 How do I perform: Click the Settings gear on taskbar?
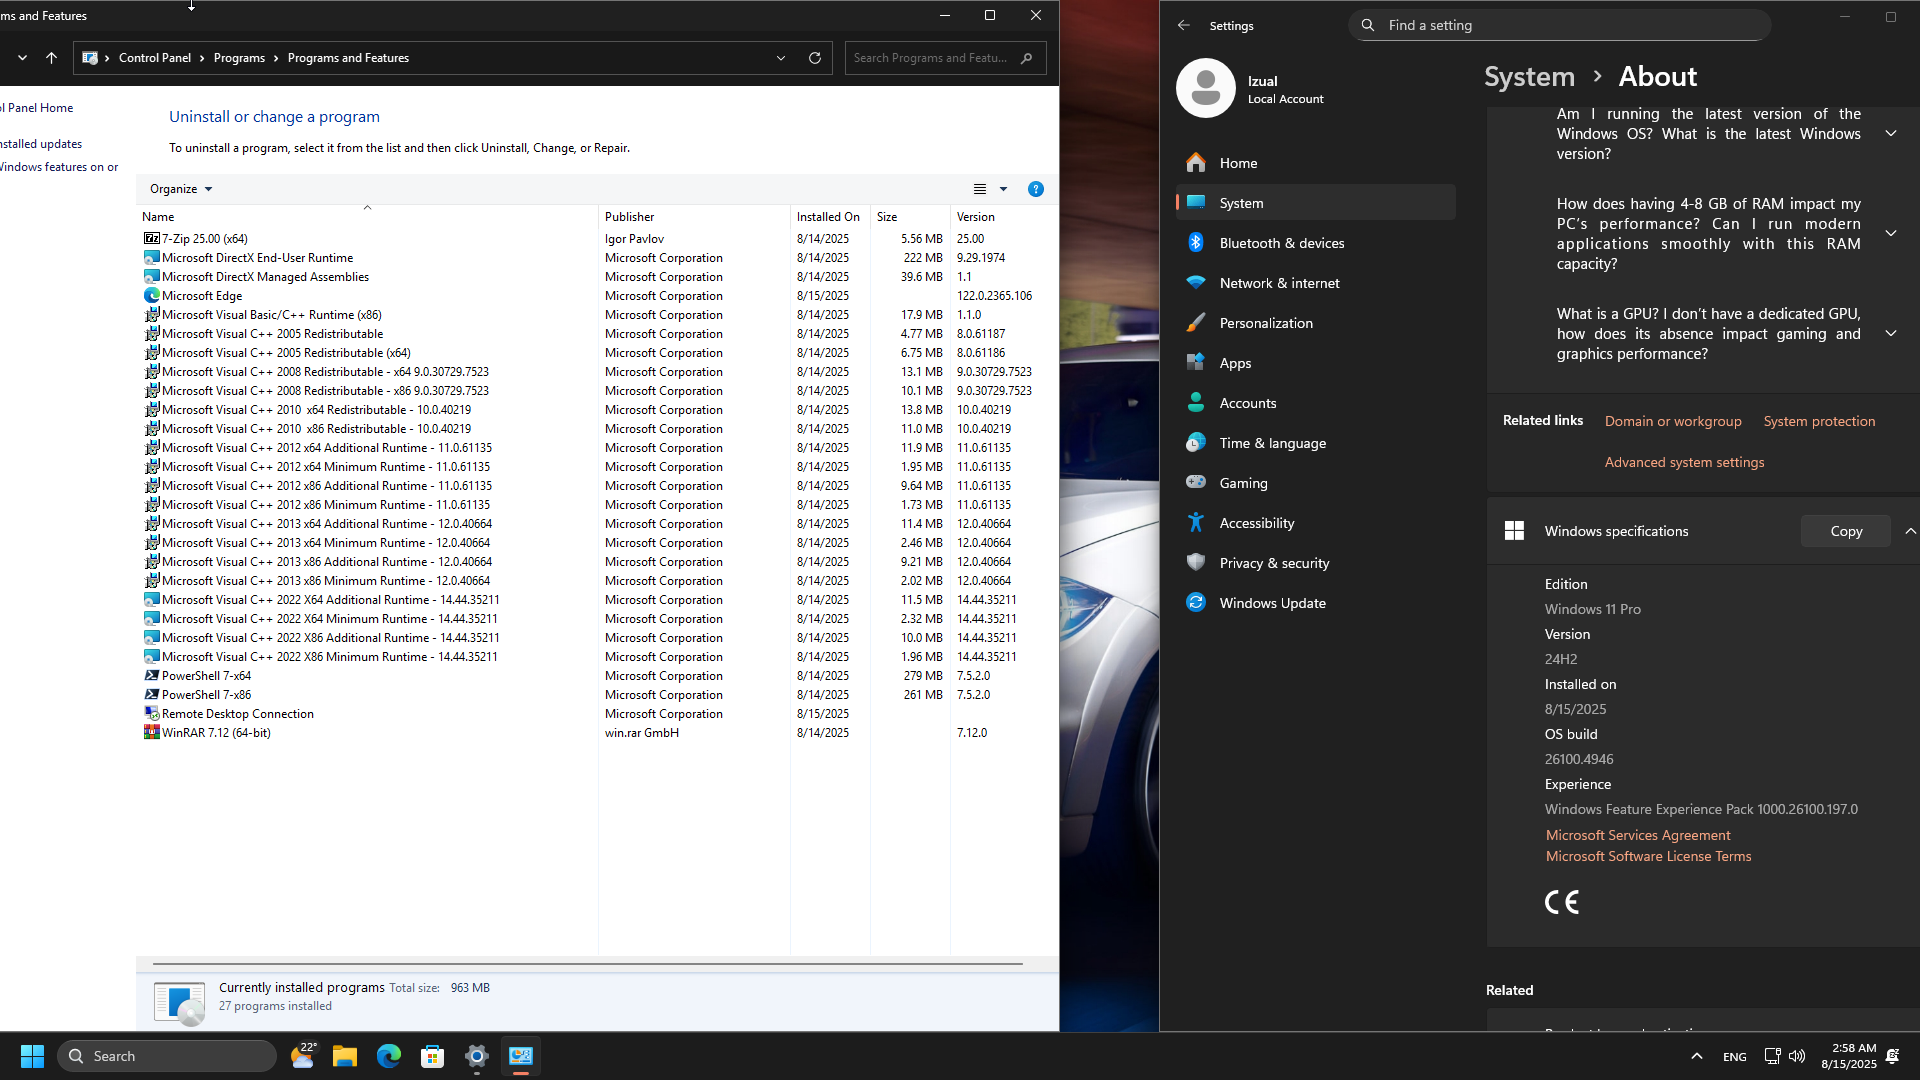pyautogui.click(x=477, y=1056)
